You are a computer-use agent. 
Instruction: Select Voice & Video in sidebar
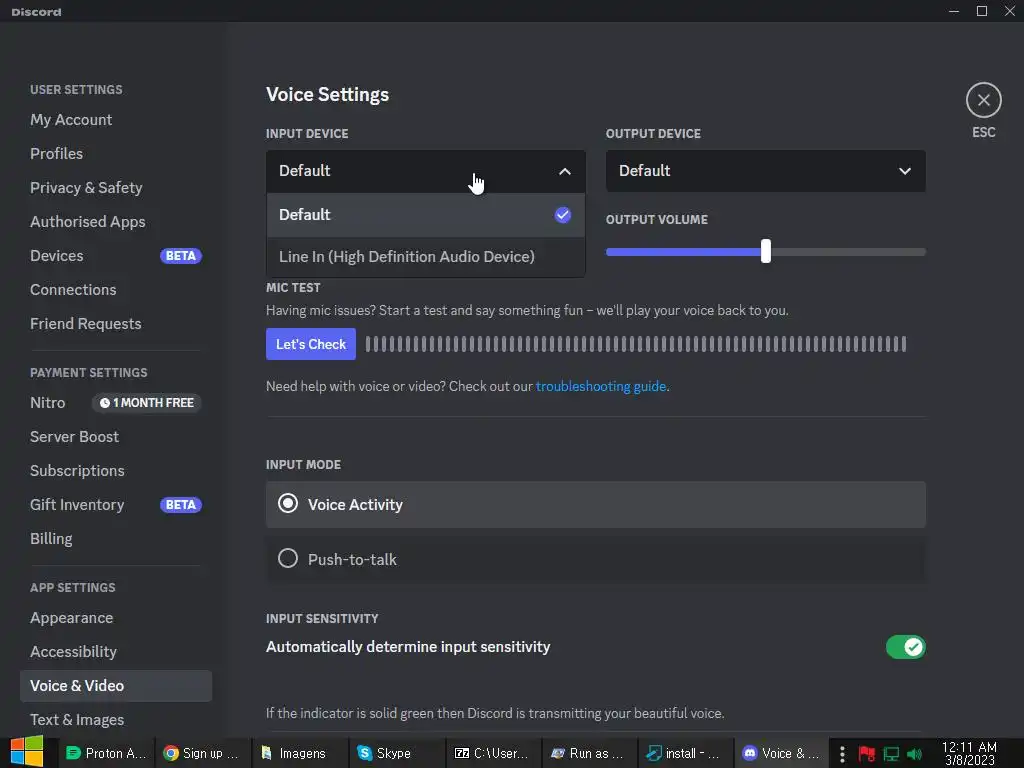(116, 686)
